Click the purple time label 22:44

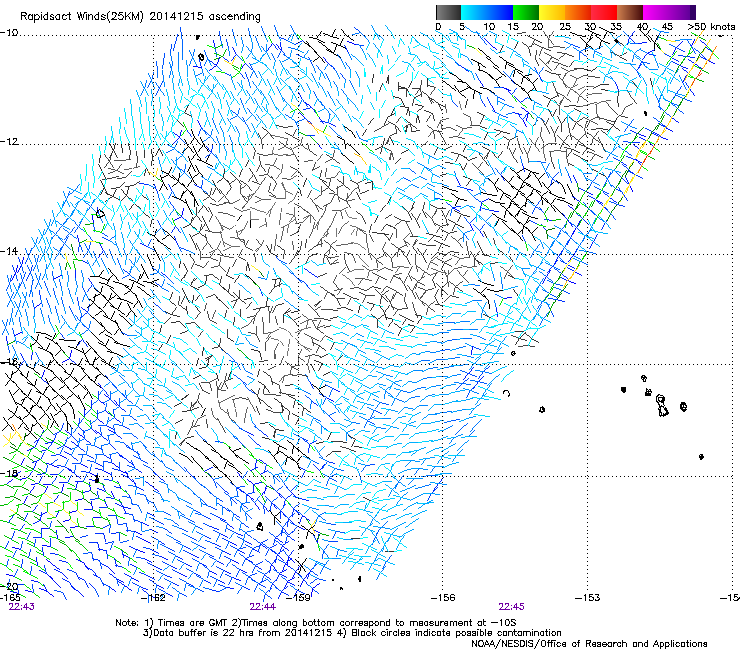pos(262,607)
